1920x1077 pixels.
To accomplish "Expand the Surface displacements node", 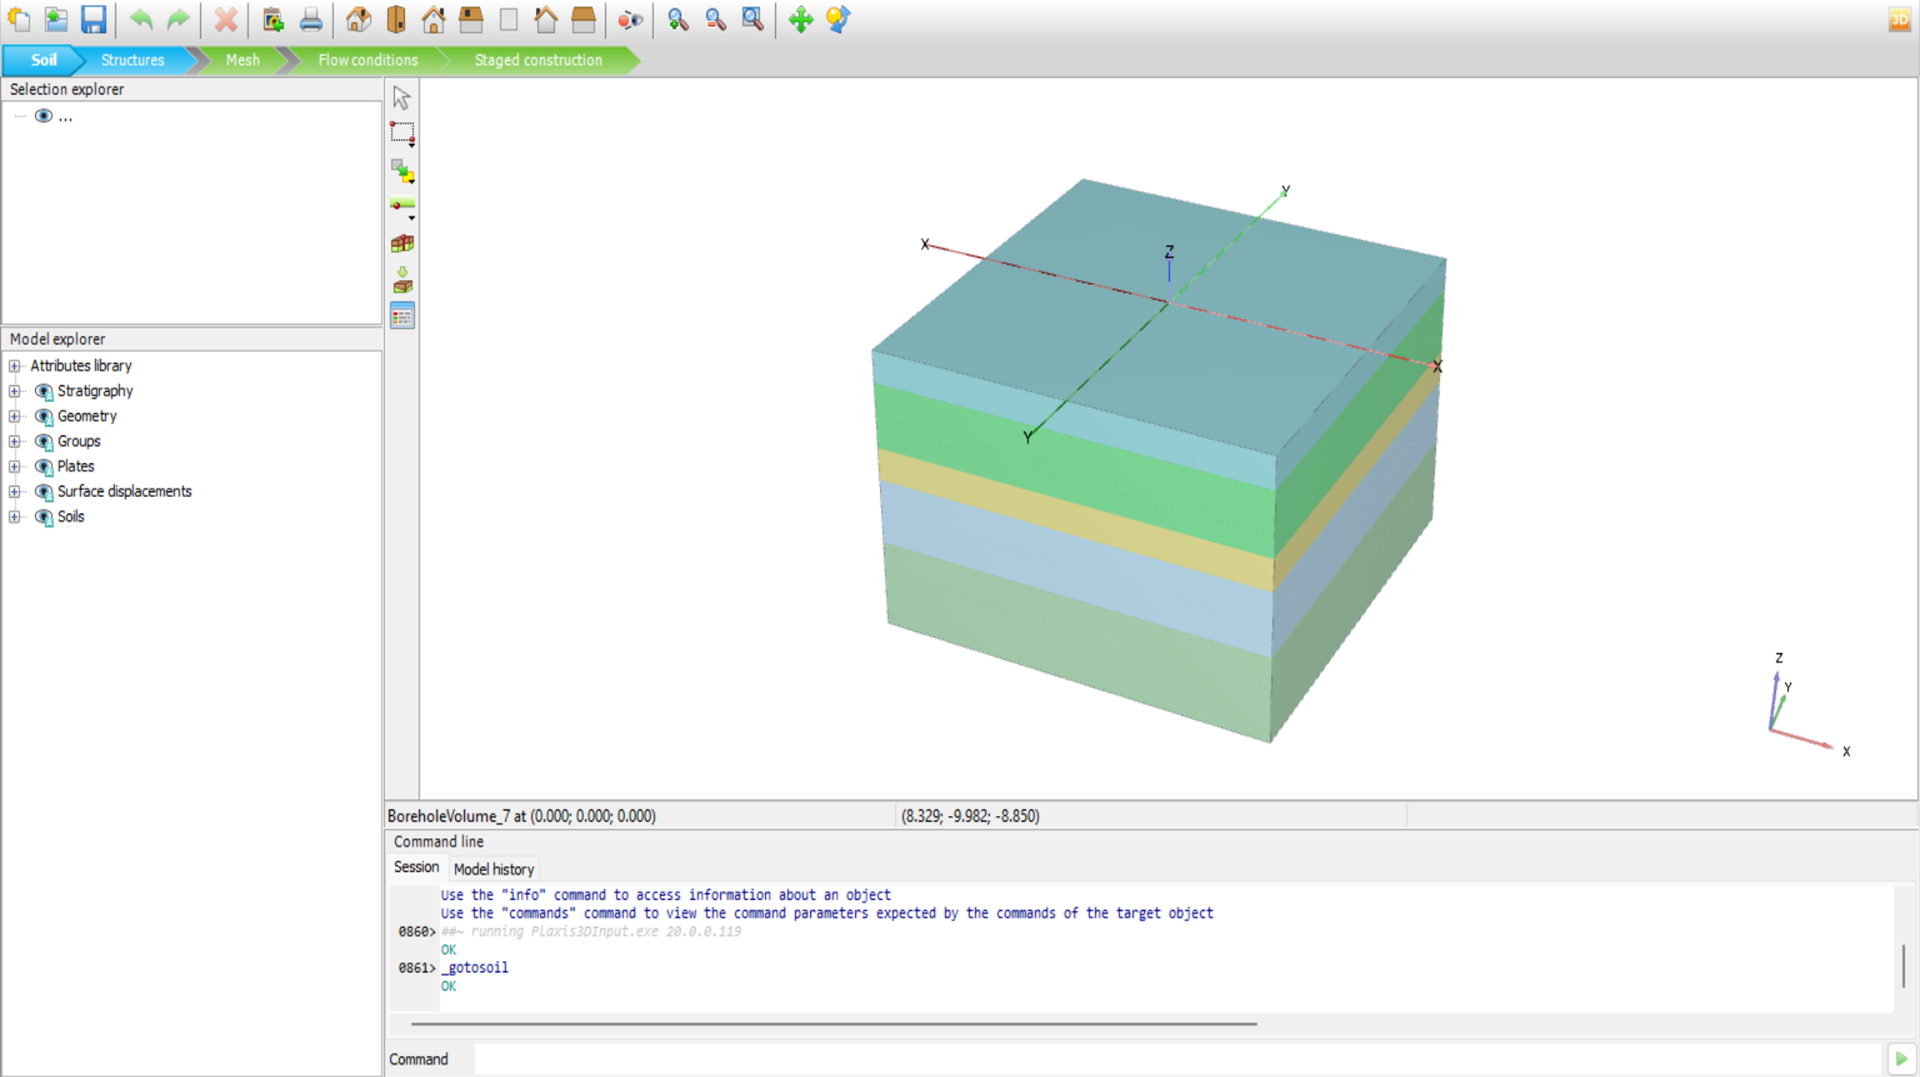I will [x=15, y=492].
